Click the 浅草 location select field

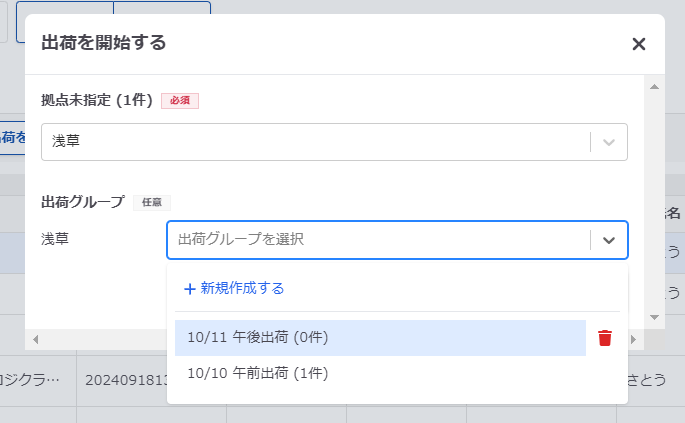click(334, 142)
